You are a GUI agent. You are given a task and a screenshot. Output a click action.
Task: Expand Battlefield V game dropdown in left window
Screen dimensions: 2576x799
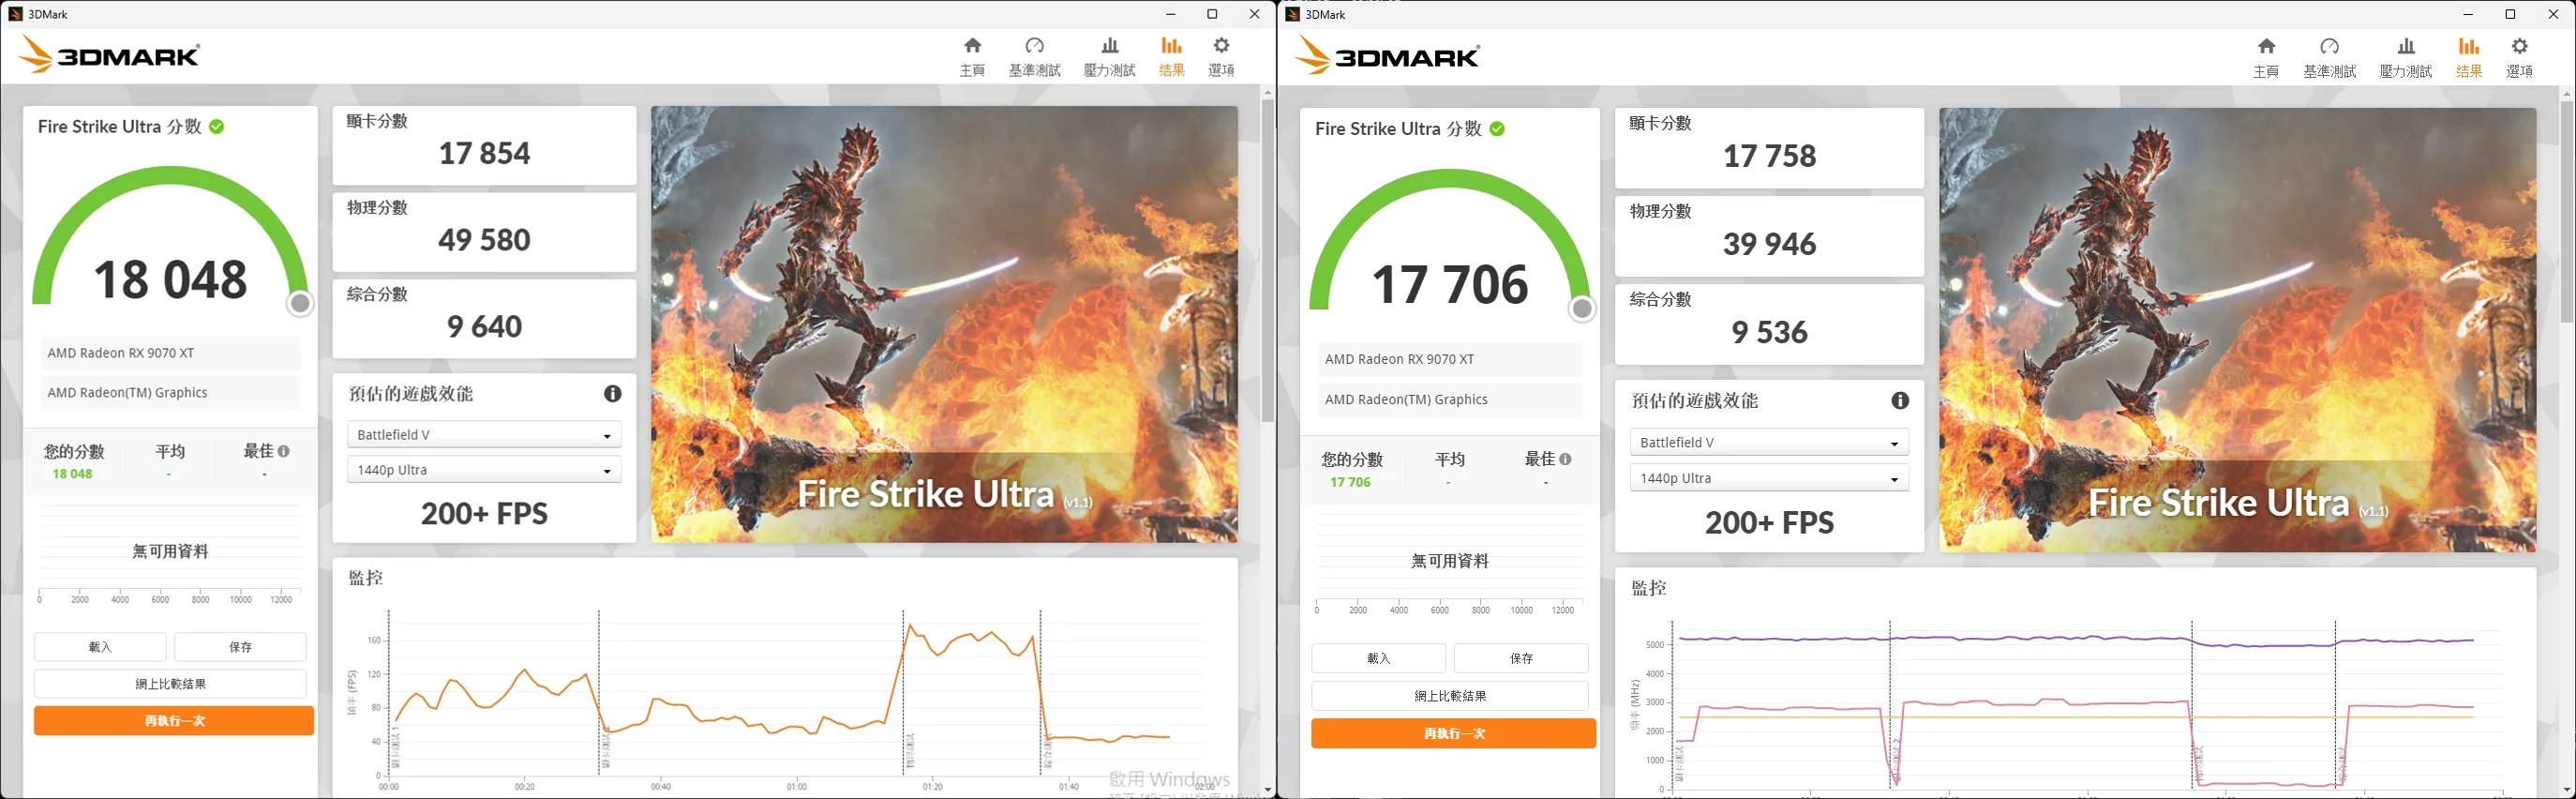coord(484,435)
